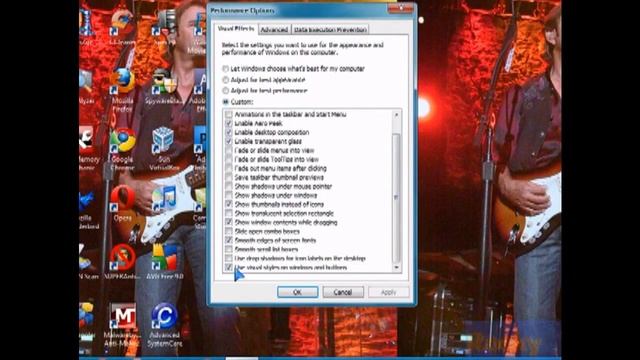The image size is (640, 360).
Task: Check Slide open combo boxes
Action: [229, 231]
